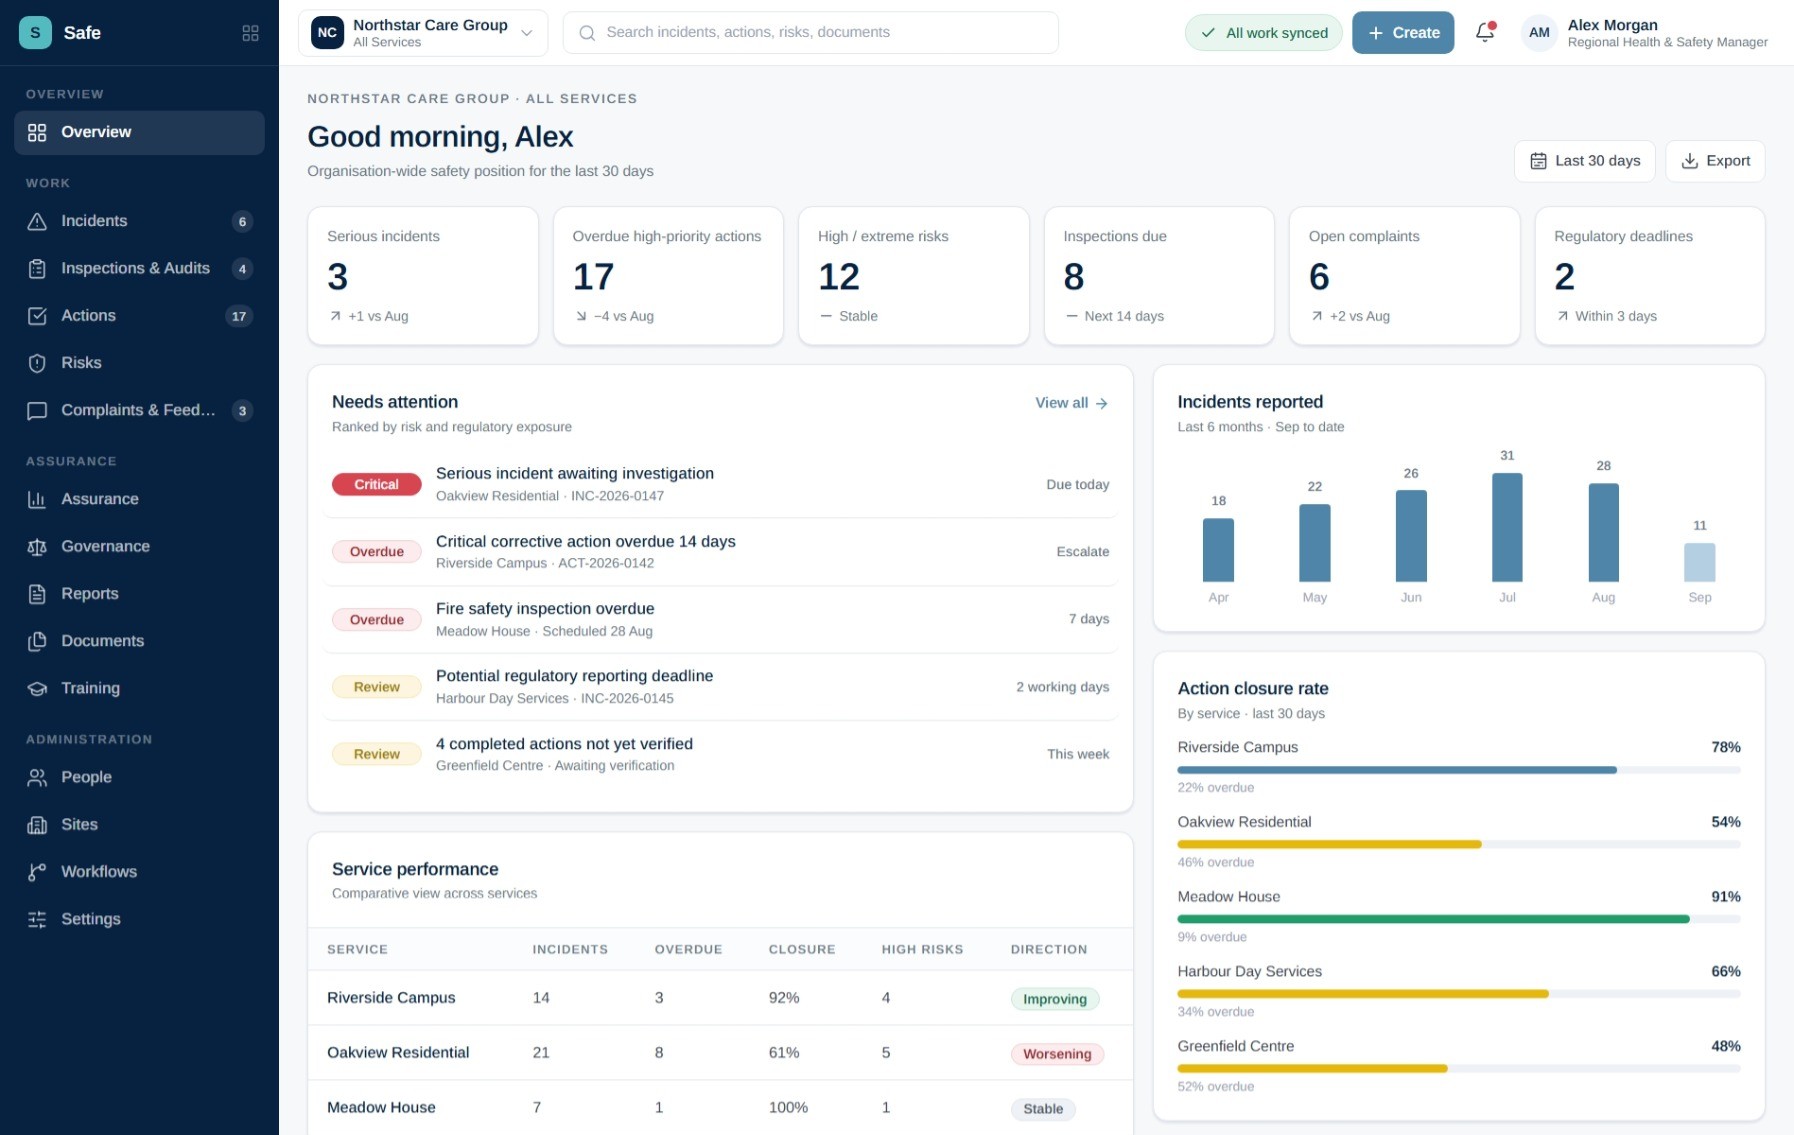Open the People section
Viewport: 1794px width, 1135px height.
[x=139, y=777]
